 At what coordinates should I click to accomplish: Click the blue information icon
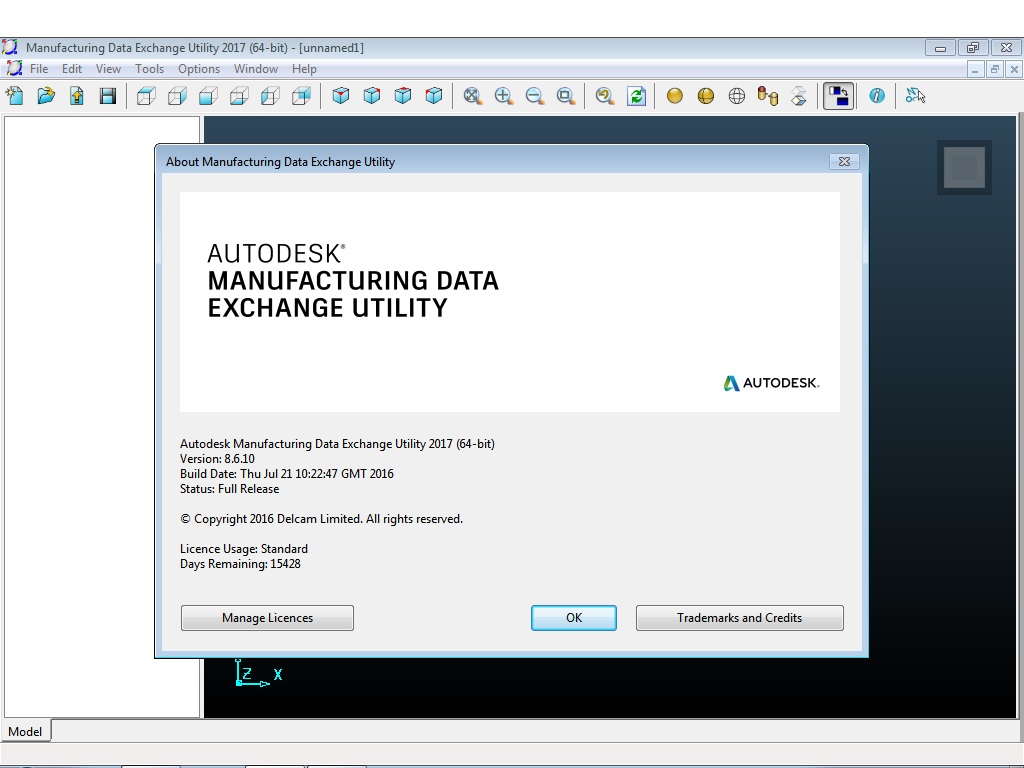pos(877,96)
